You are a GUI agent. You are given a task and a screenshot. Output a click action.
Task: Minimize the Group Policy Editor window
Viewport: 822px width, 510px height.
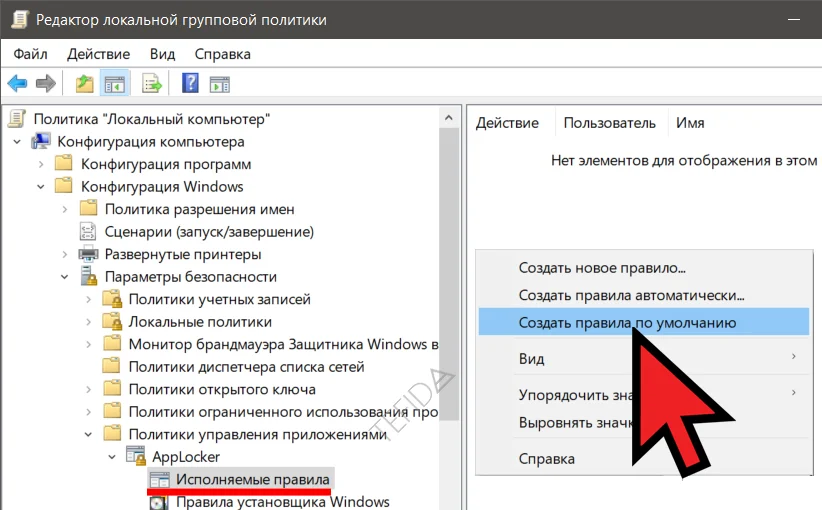pos(794,19)
